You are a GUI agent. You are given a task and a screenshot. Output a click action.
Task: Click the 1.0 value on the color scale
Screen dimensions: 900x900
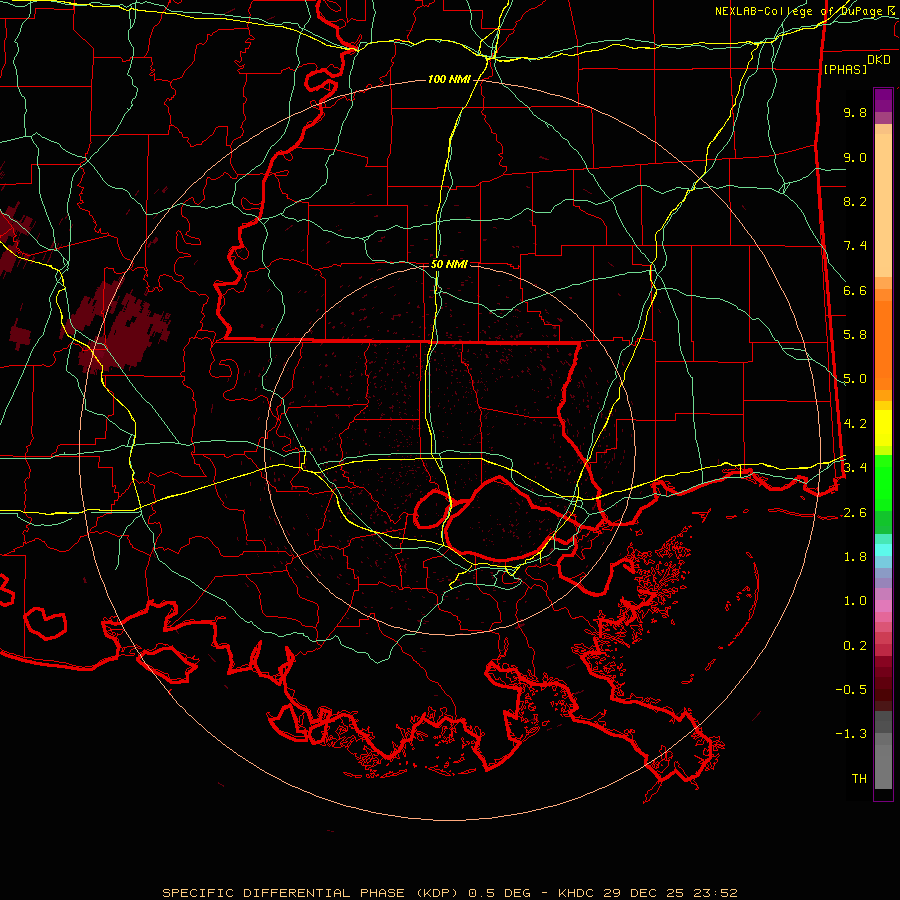pyautogui.click(x=855, y=601)
